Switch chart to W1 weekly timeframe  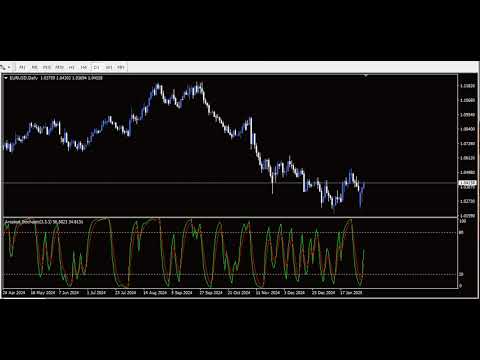109,67
